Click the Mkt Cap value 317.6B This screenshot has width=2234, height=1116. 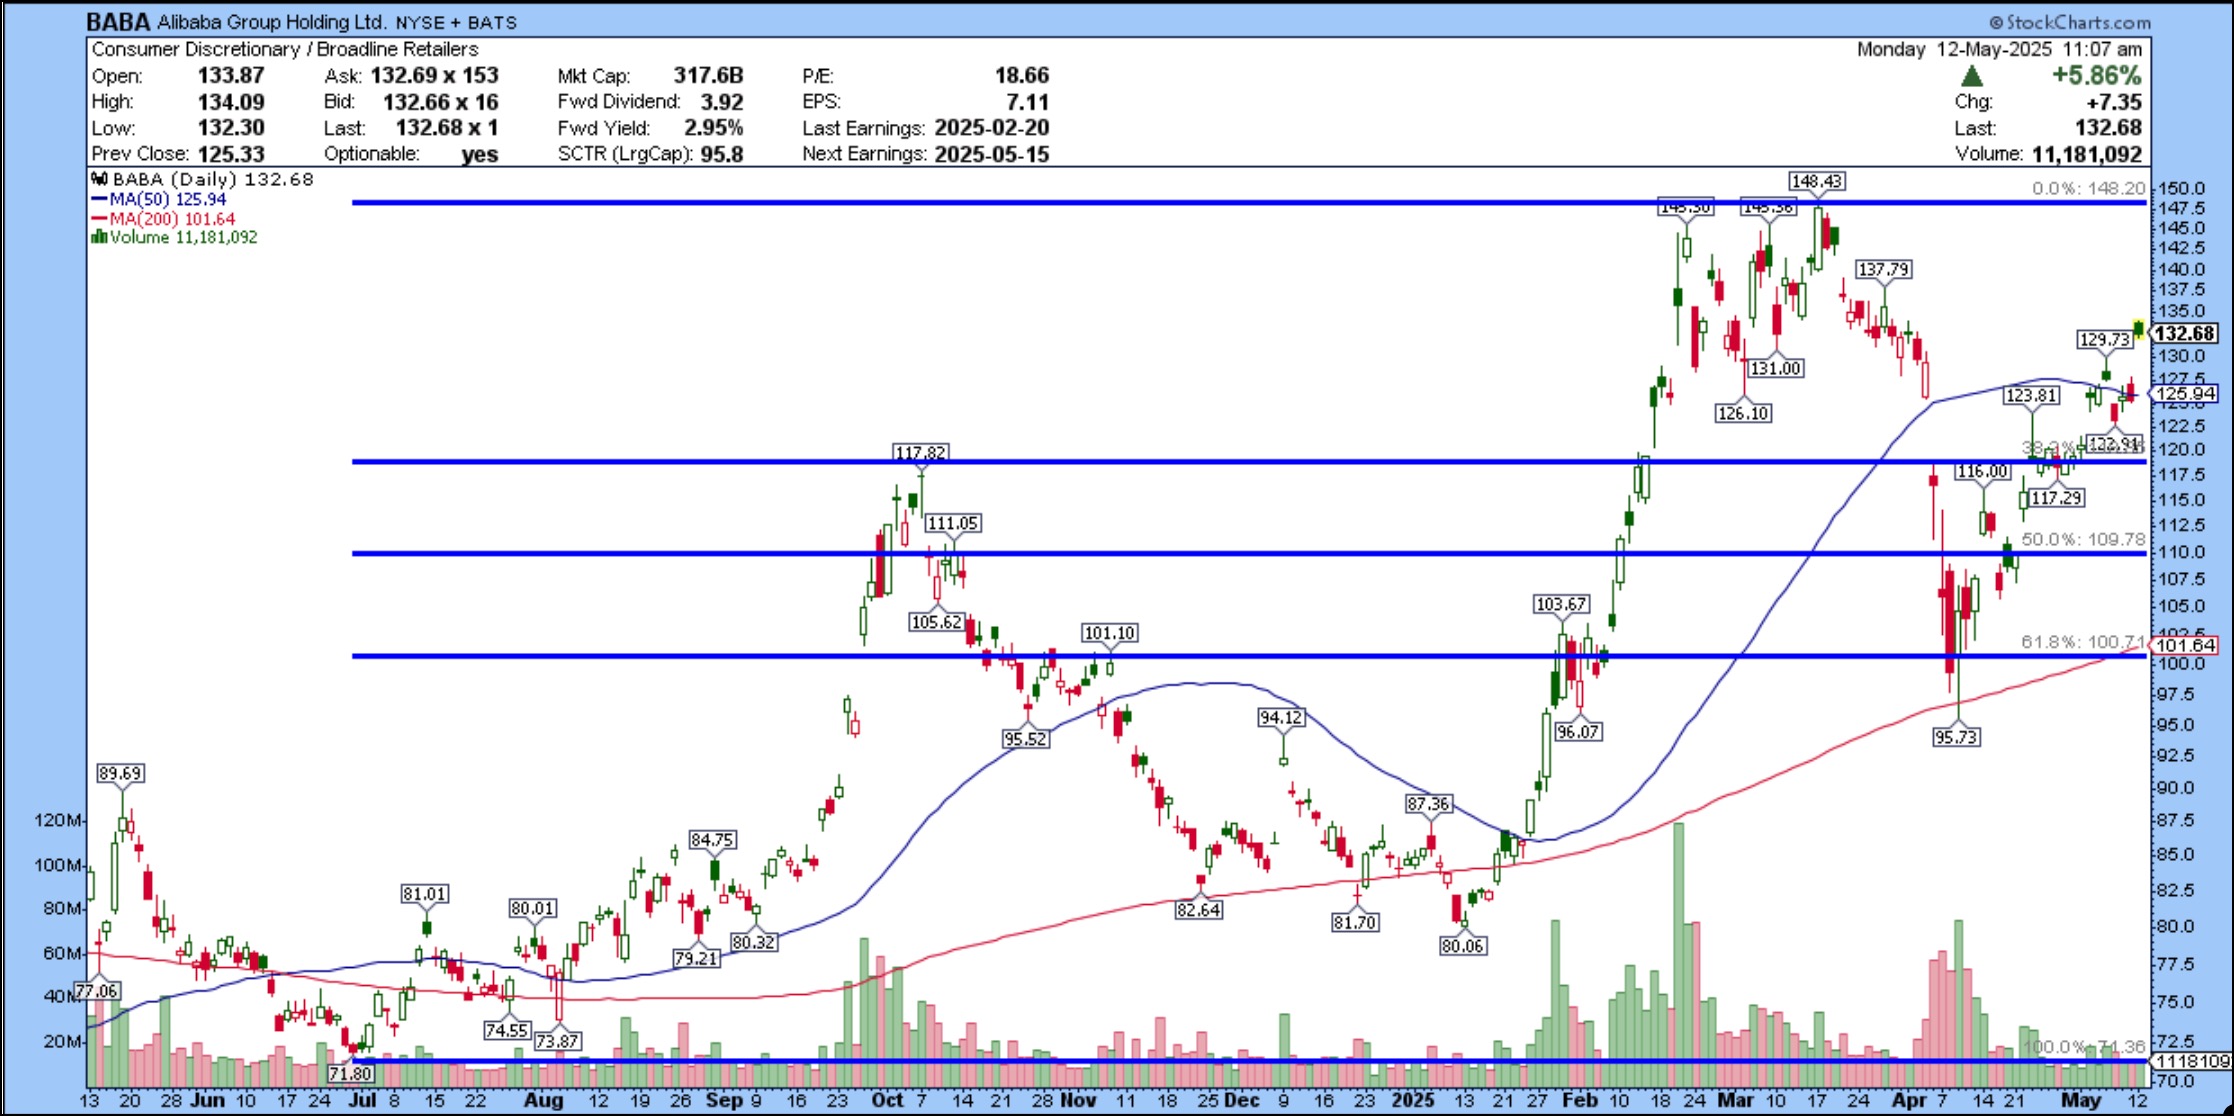coord(708,75)
